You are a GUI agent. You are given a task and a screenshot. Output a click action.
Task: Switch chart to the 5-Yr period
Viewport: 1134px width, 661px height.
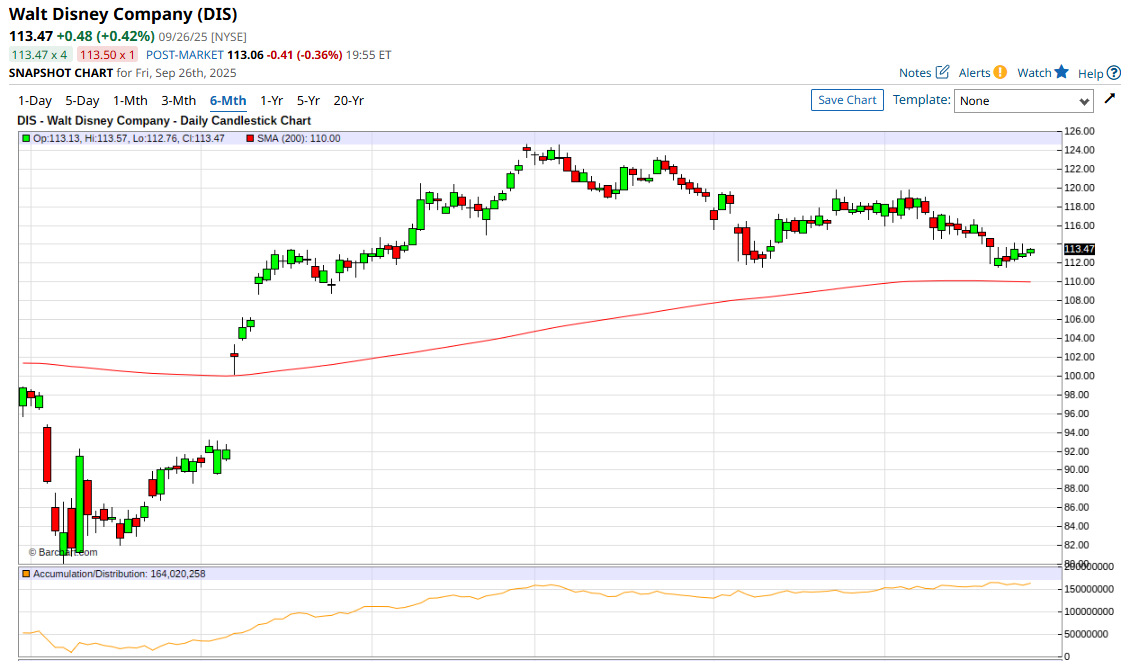click(308, 101)
